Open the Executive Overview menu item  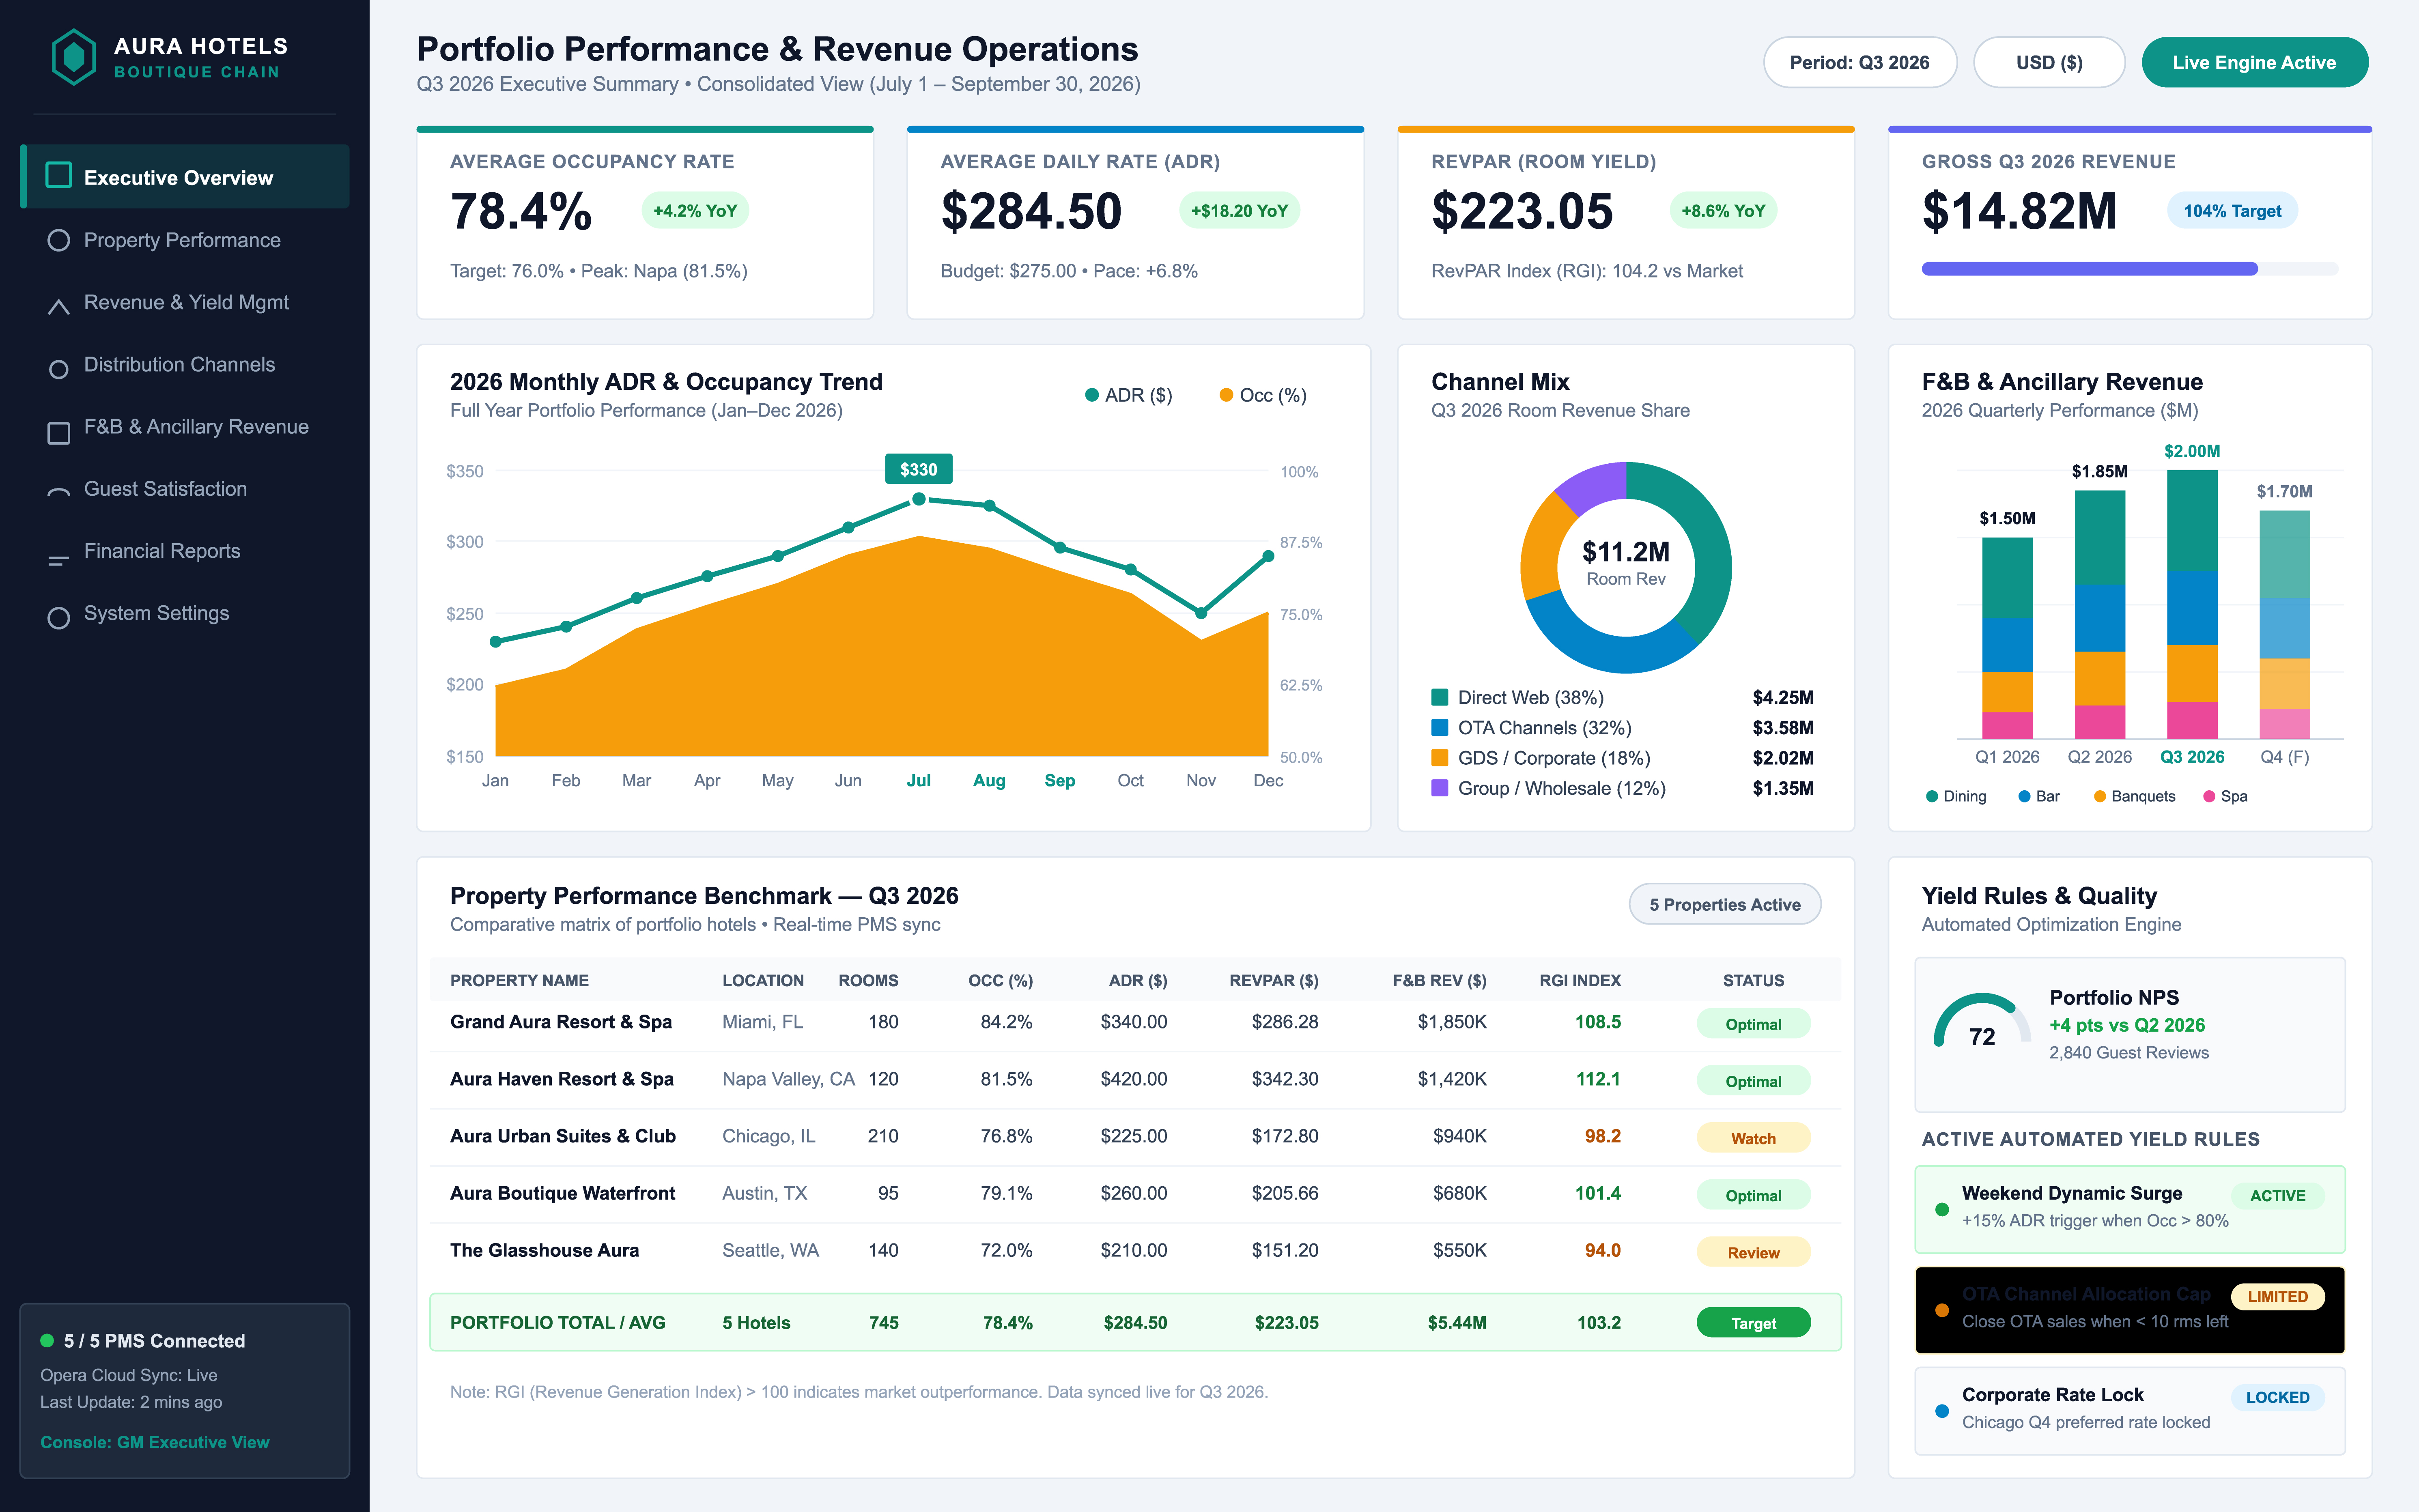(x=186, y=177)
